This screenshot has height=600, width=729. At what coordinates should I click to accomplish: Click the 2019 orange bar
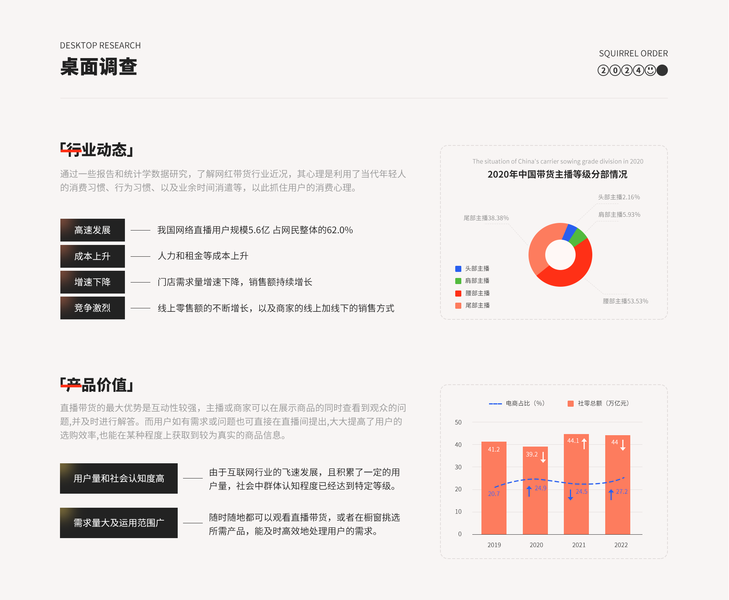pyautogui.click(x=494, y=488)
